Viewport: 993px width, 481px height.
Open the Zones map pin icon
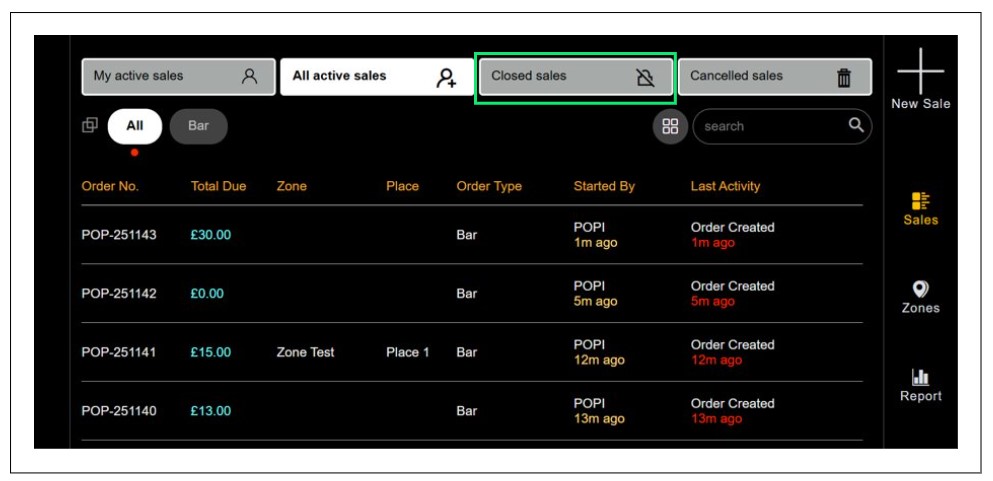tap(920, 288)
